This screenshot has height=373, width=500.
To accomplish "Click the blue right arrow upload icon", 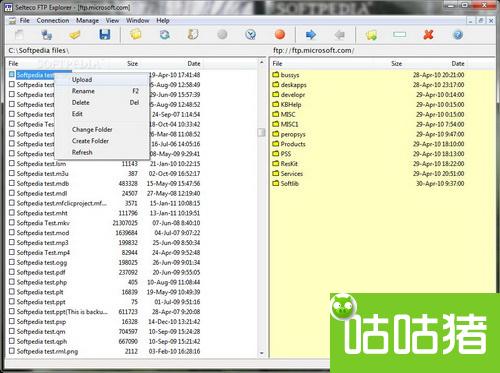I will coord(311,35).
